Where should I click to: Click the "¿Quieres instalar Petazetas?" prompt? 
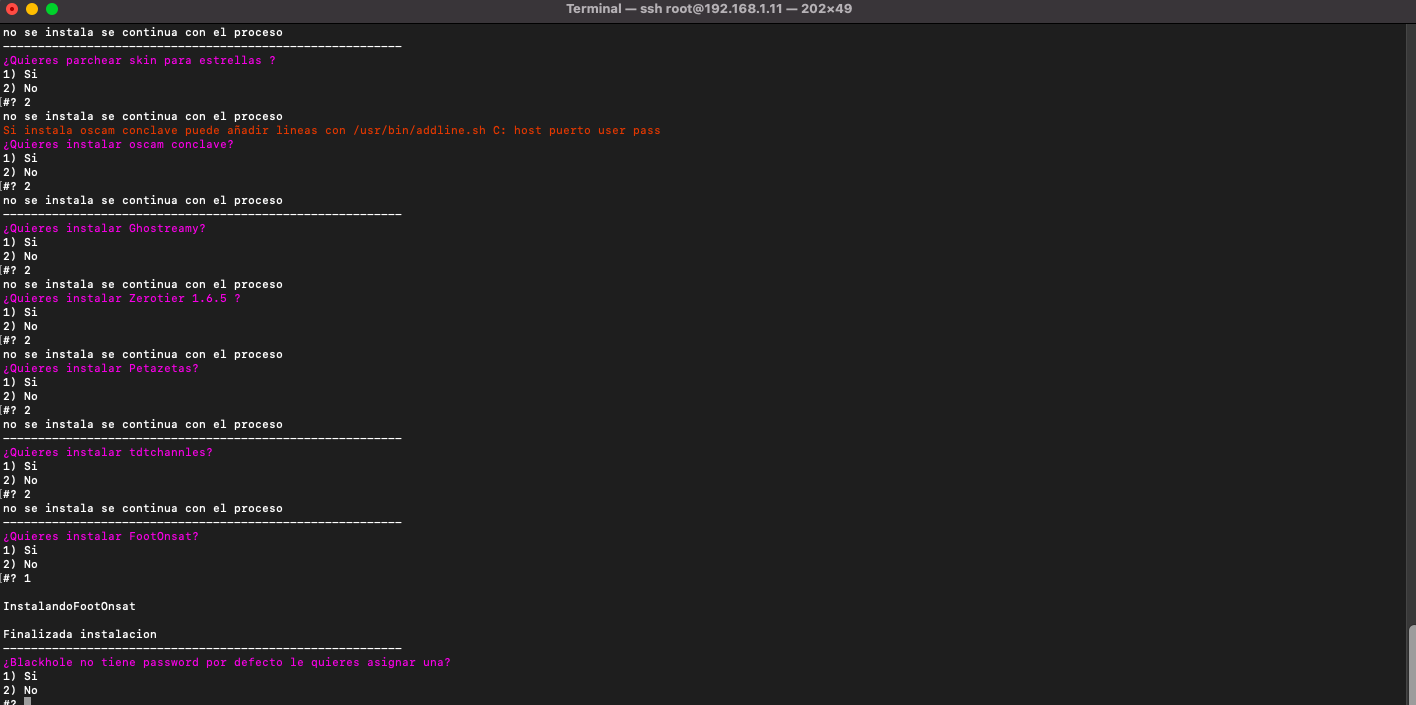[101, 368]
